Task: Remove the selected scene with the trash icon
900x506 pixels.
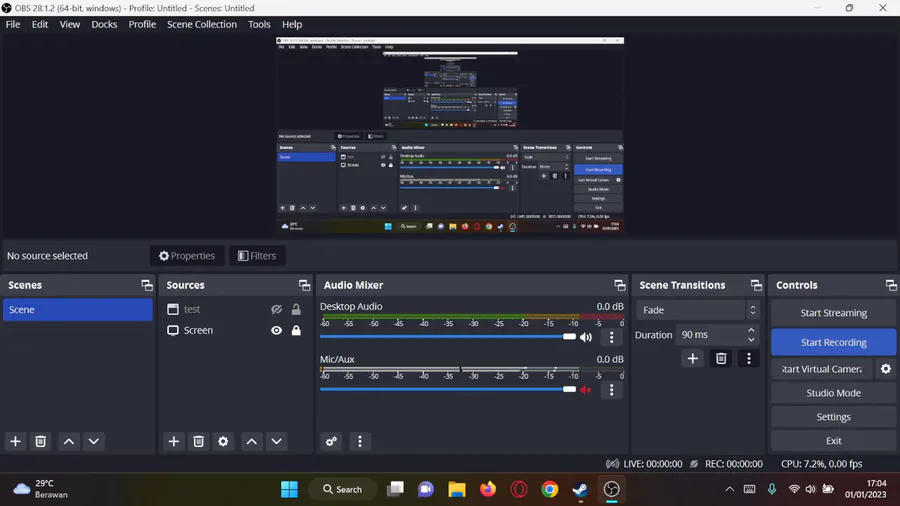Action: [40, 441]
